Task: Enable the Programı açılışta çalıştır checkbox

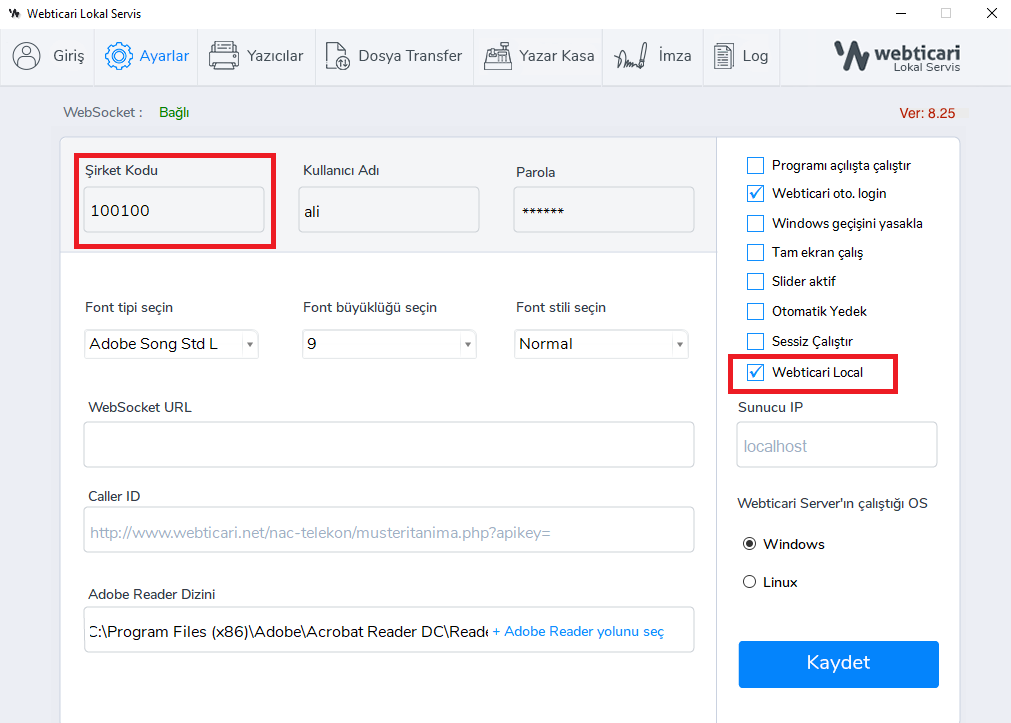Action: 755,165
